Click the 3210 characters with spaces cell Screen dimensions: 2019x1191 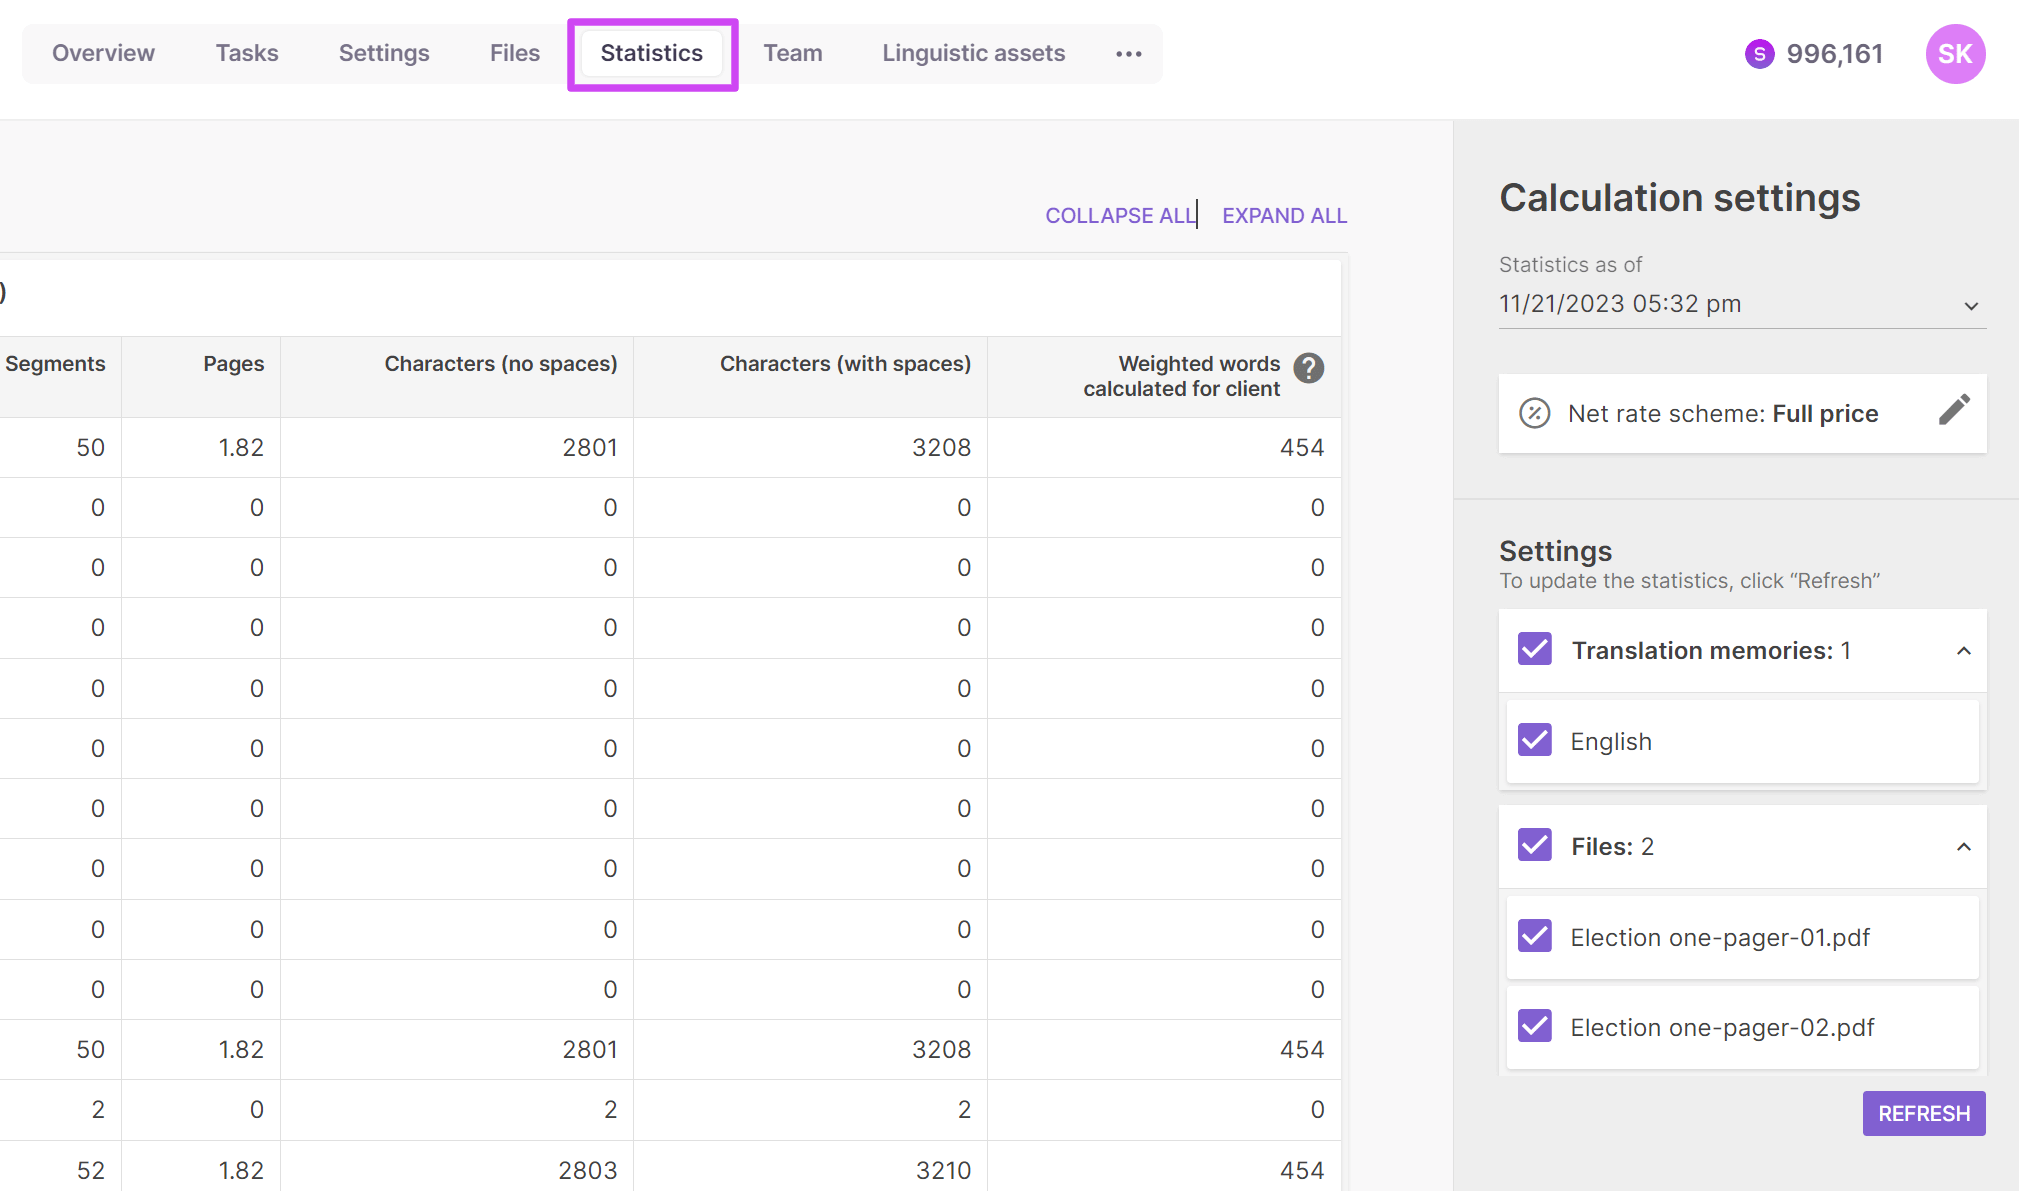943,1170
